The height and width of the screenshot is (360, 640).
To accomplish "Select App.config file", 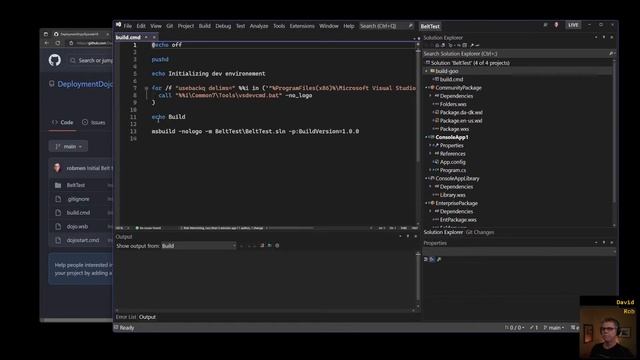I will pyautogui.click(x=453, y=162).
